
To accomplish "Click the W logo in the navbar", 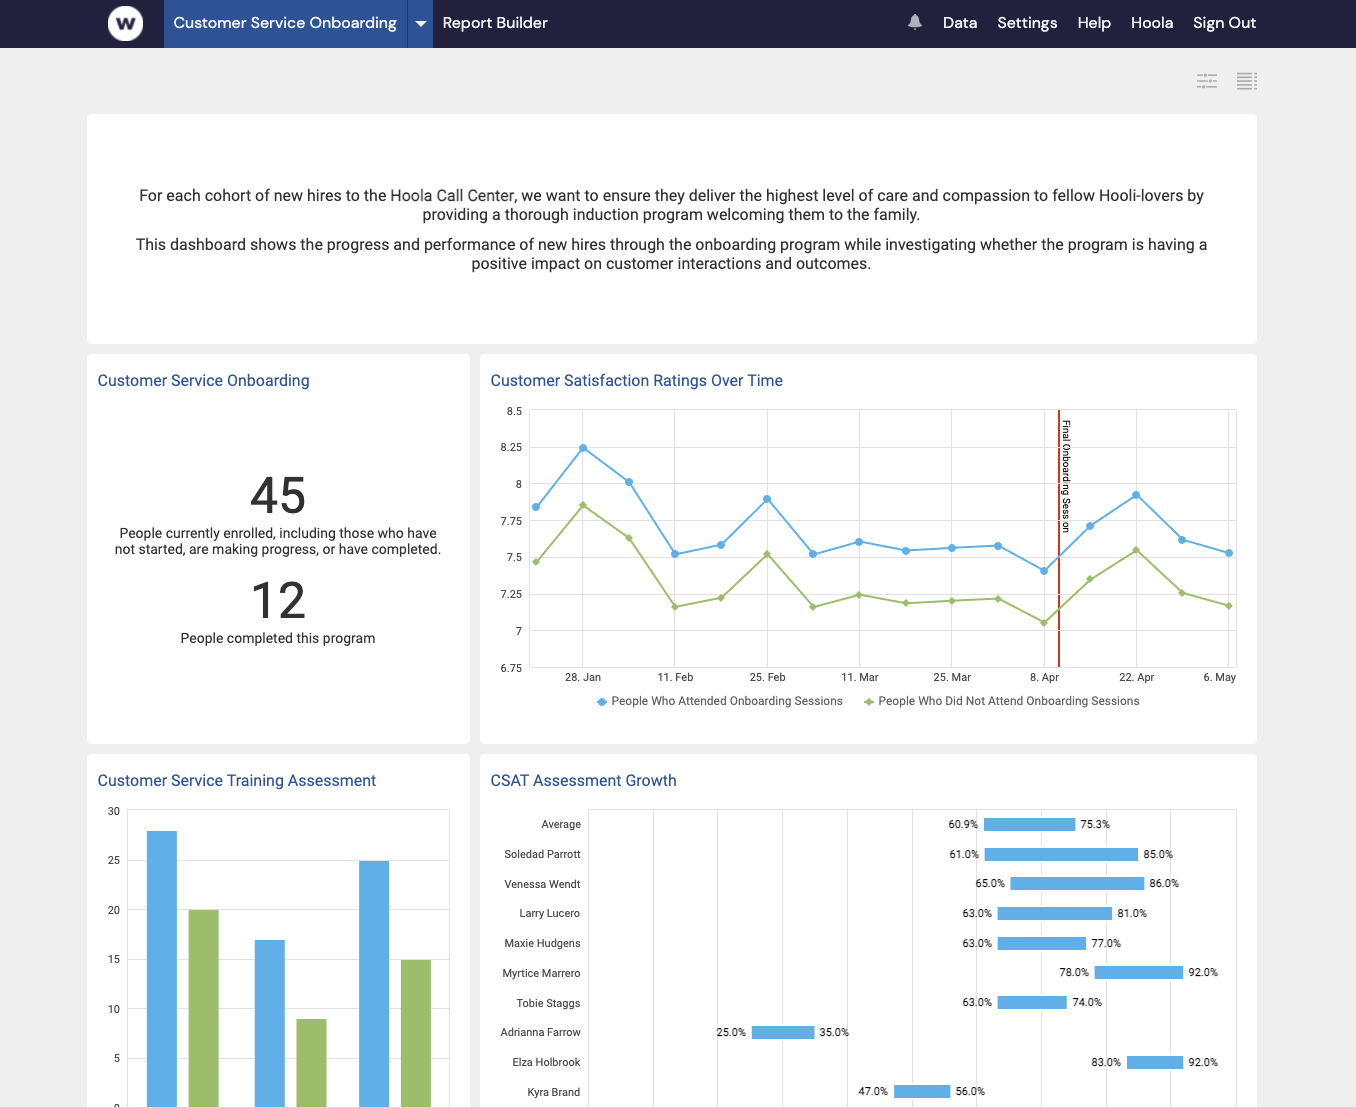I will (x=125, y=23).
